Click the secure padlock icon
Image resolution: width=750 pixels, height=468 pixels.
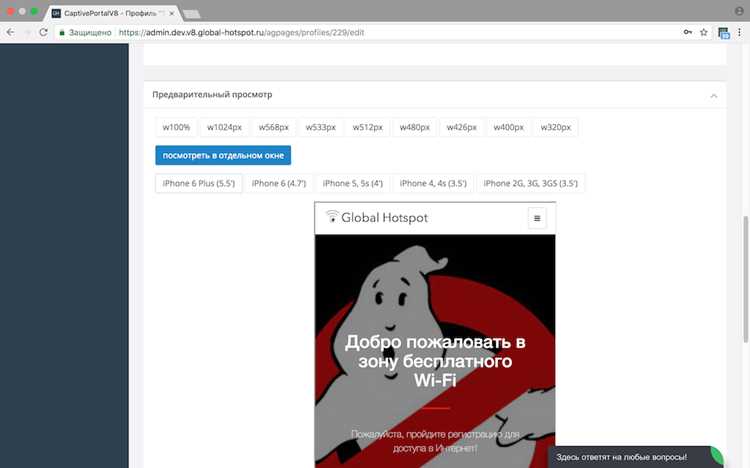62,33
